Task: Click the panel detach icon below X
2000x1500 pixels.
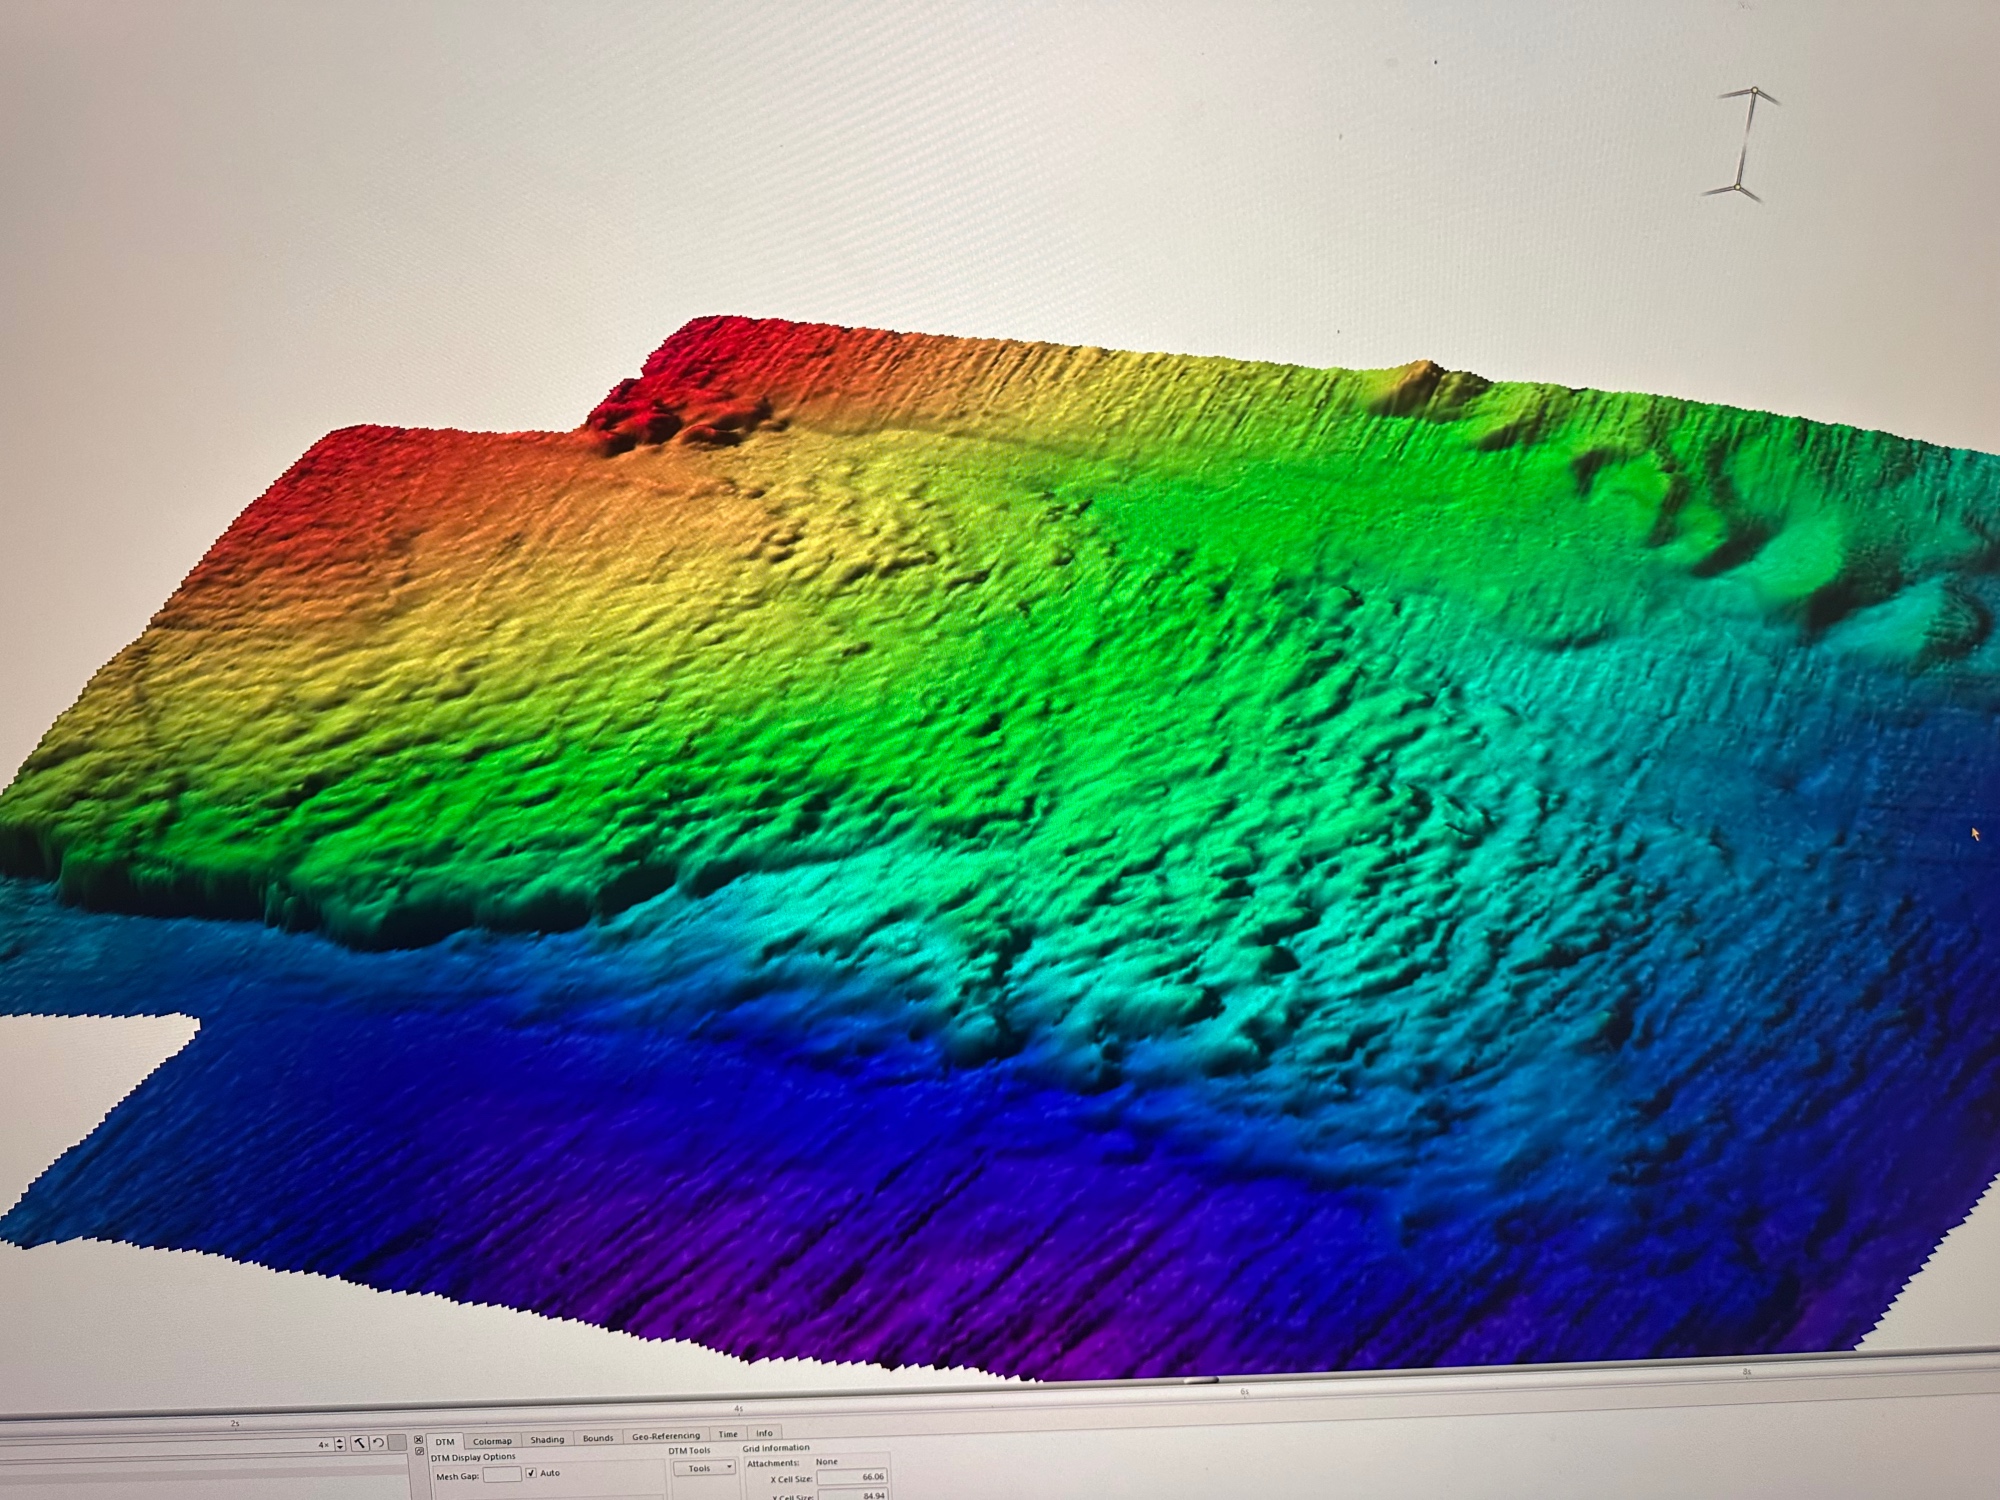Action: [419, 1451]
